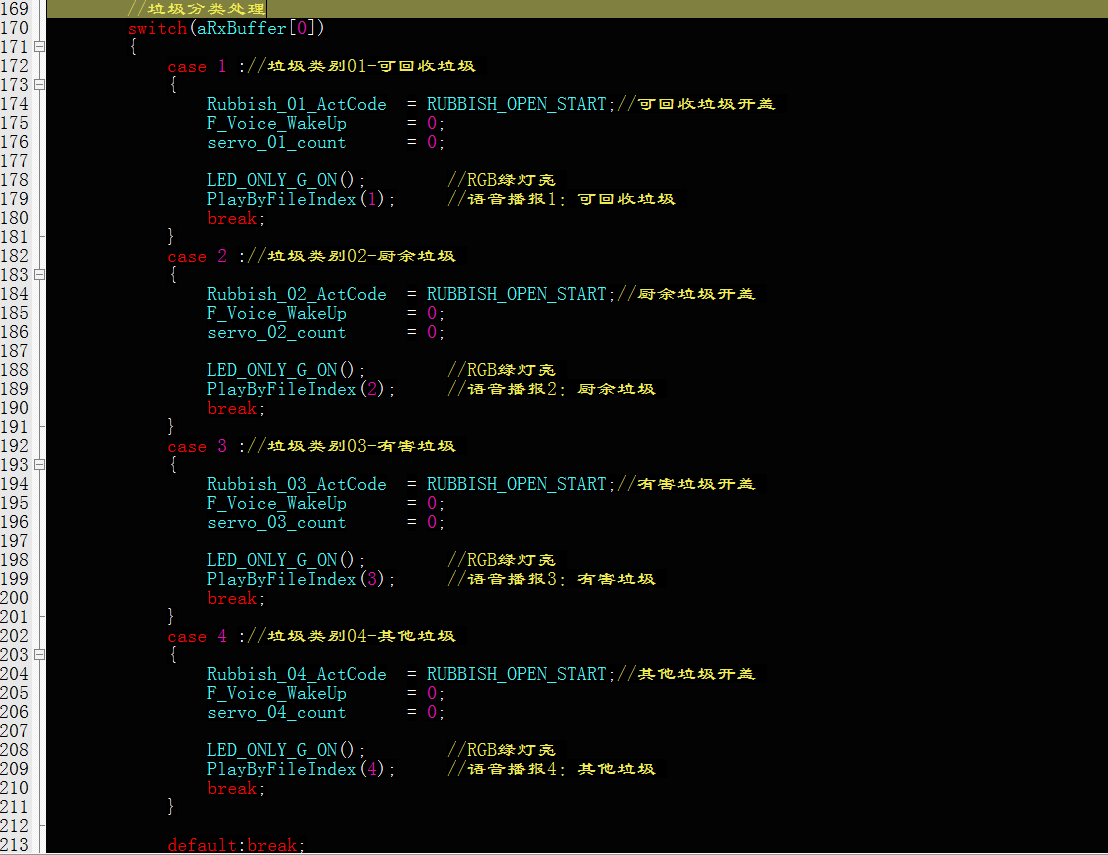
Task: Click the highlighted comment on line 169
Action: tap(196, 8)
